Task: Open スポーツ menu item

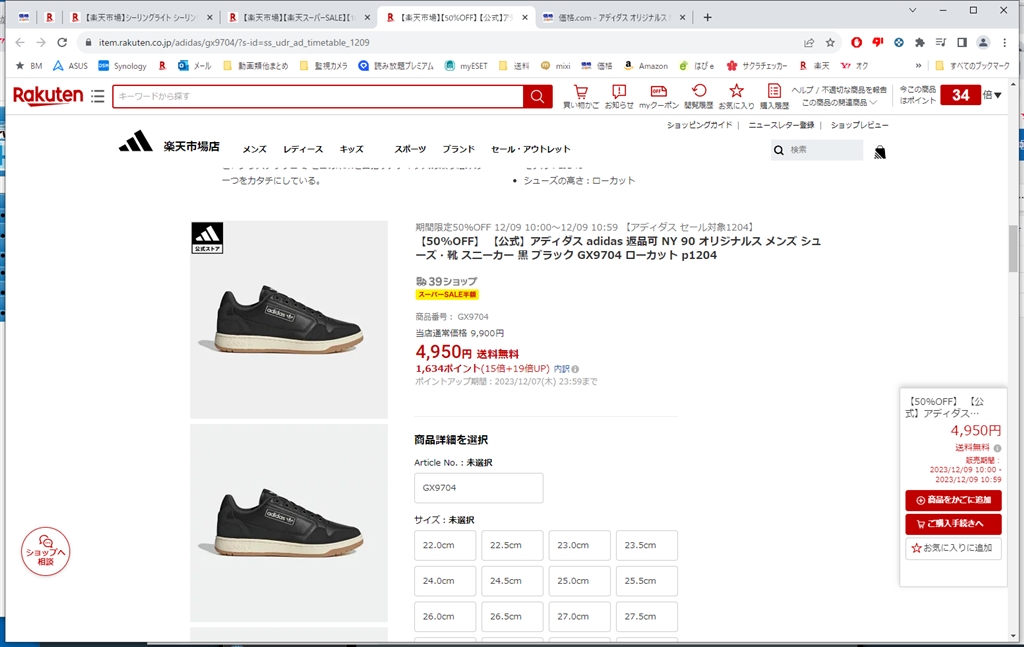Action: tap(410, 150)
